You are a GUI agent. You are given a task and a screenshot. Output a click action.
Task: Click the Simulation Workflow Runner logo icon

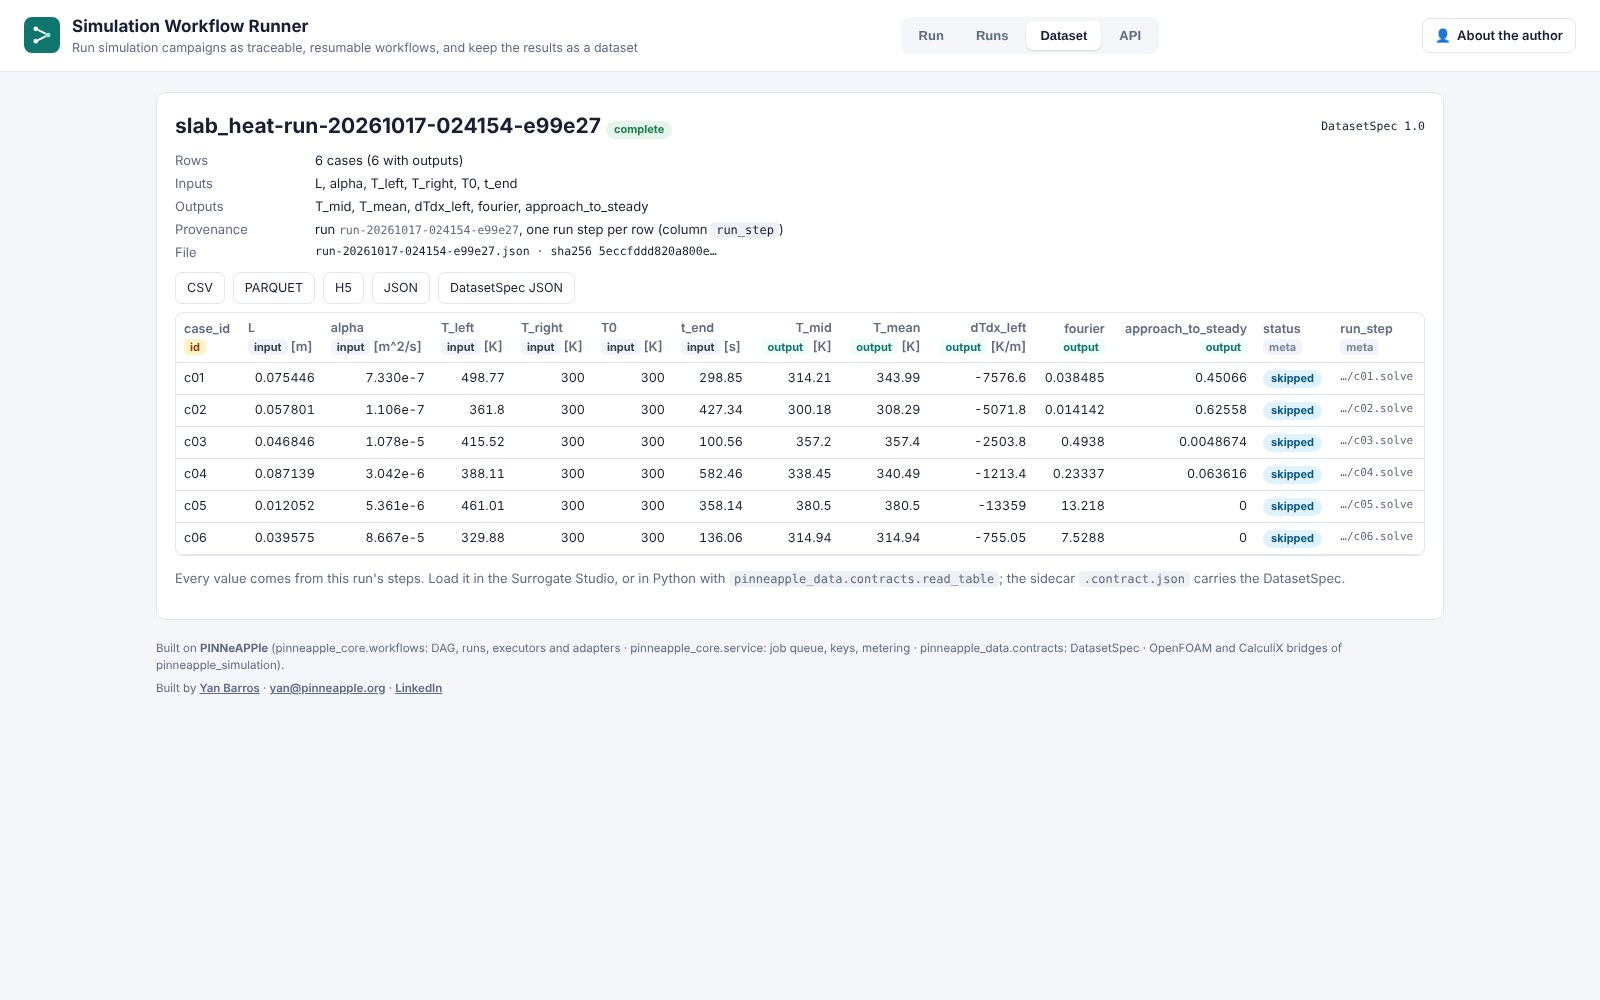coord(42,35)
